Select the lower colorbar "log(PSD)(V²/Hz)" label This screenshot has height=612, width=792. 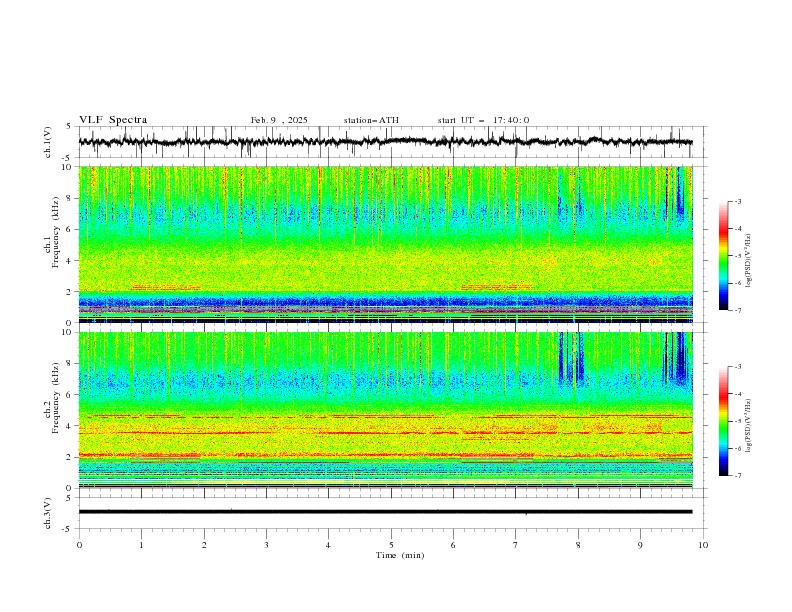(749, 426)
